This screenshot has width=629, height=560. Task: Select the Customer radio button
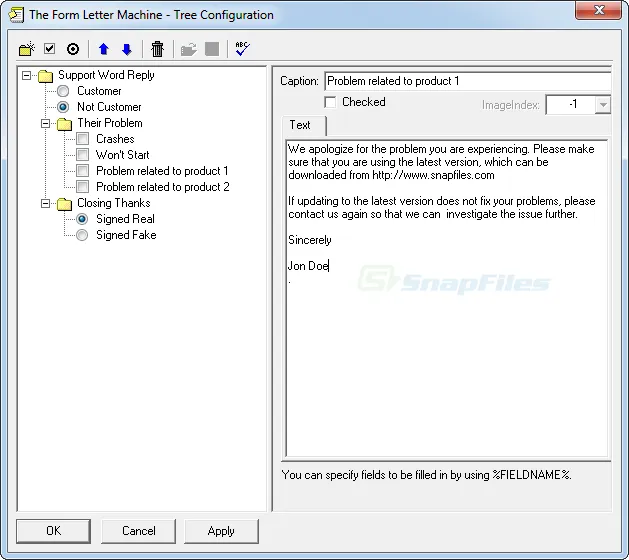pyautogui.click(x=63, y=91)
